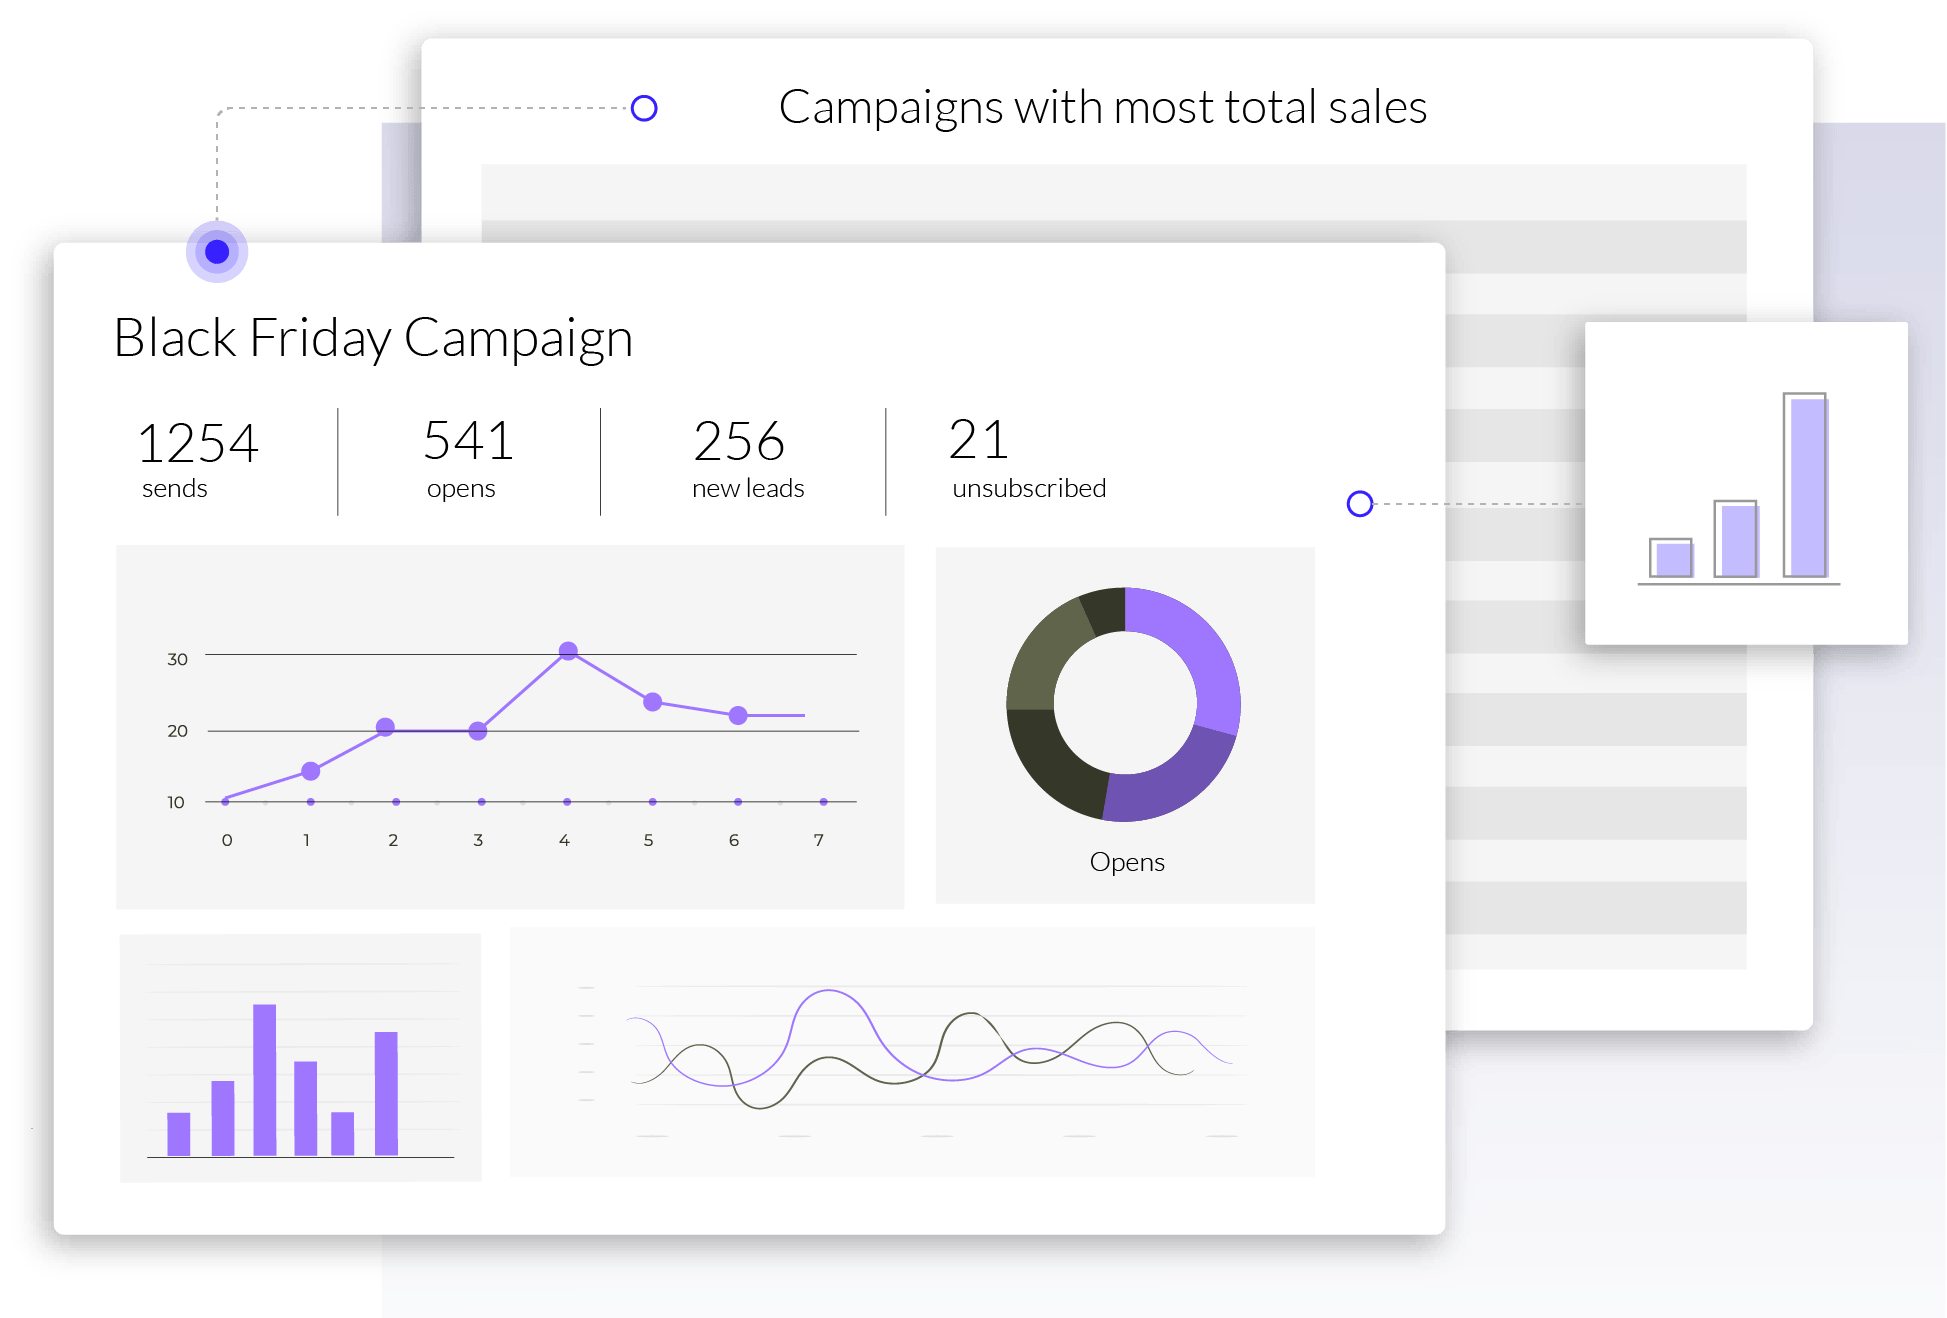Open the bar chart icon card
The height and width of the screenshot is (1318, 1947).
[1745, 483]
